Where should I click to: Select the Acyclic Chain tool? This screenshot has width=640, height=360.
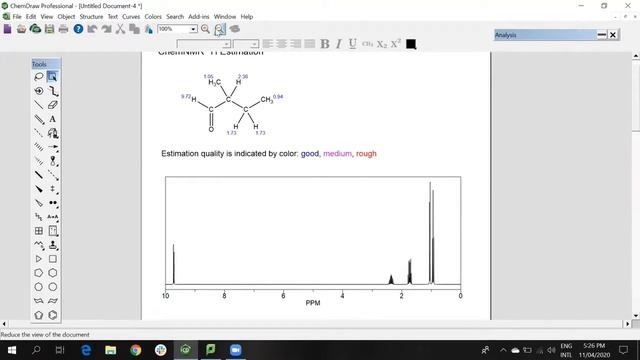point(39,245)
